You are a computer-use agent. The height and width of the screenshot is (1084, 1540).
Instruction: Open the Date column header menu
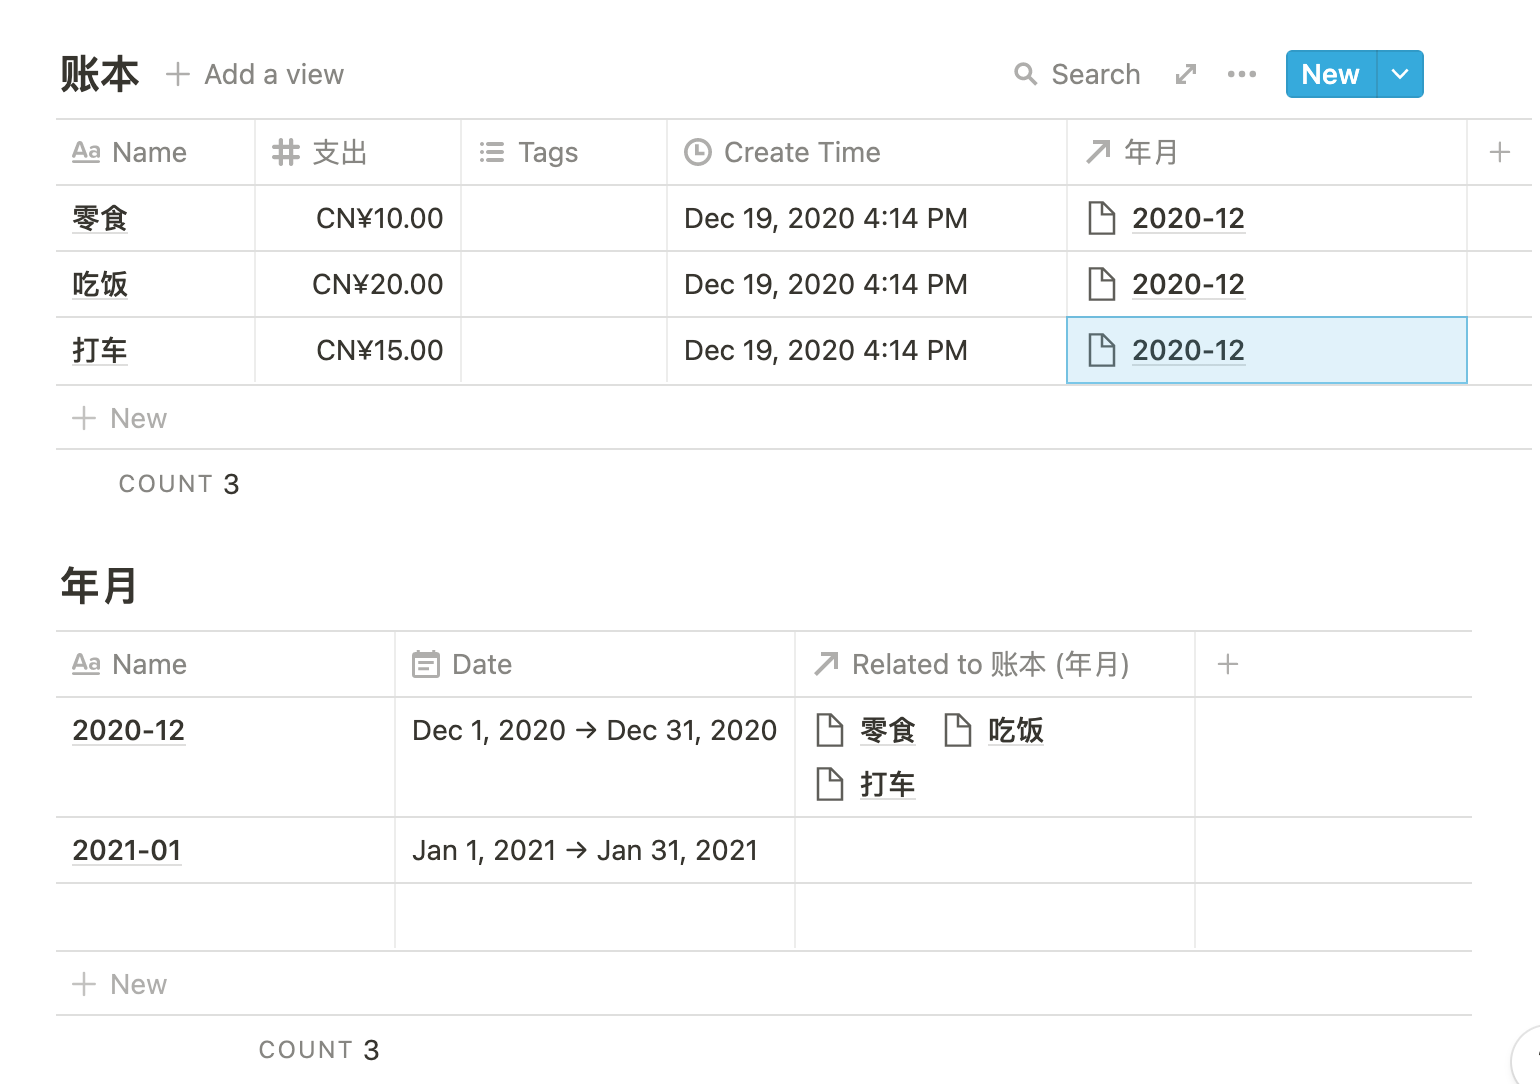click(482, 664)
